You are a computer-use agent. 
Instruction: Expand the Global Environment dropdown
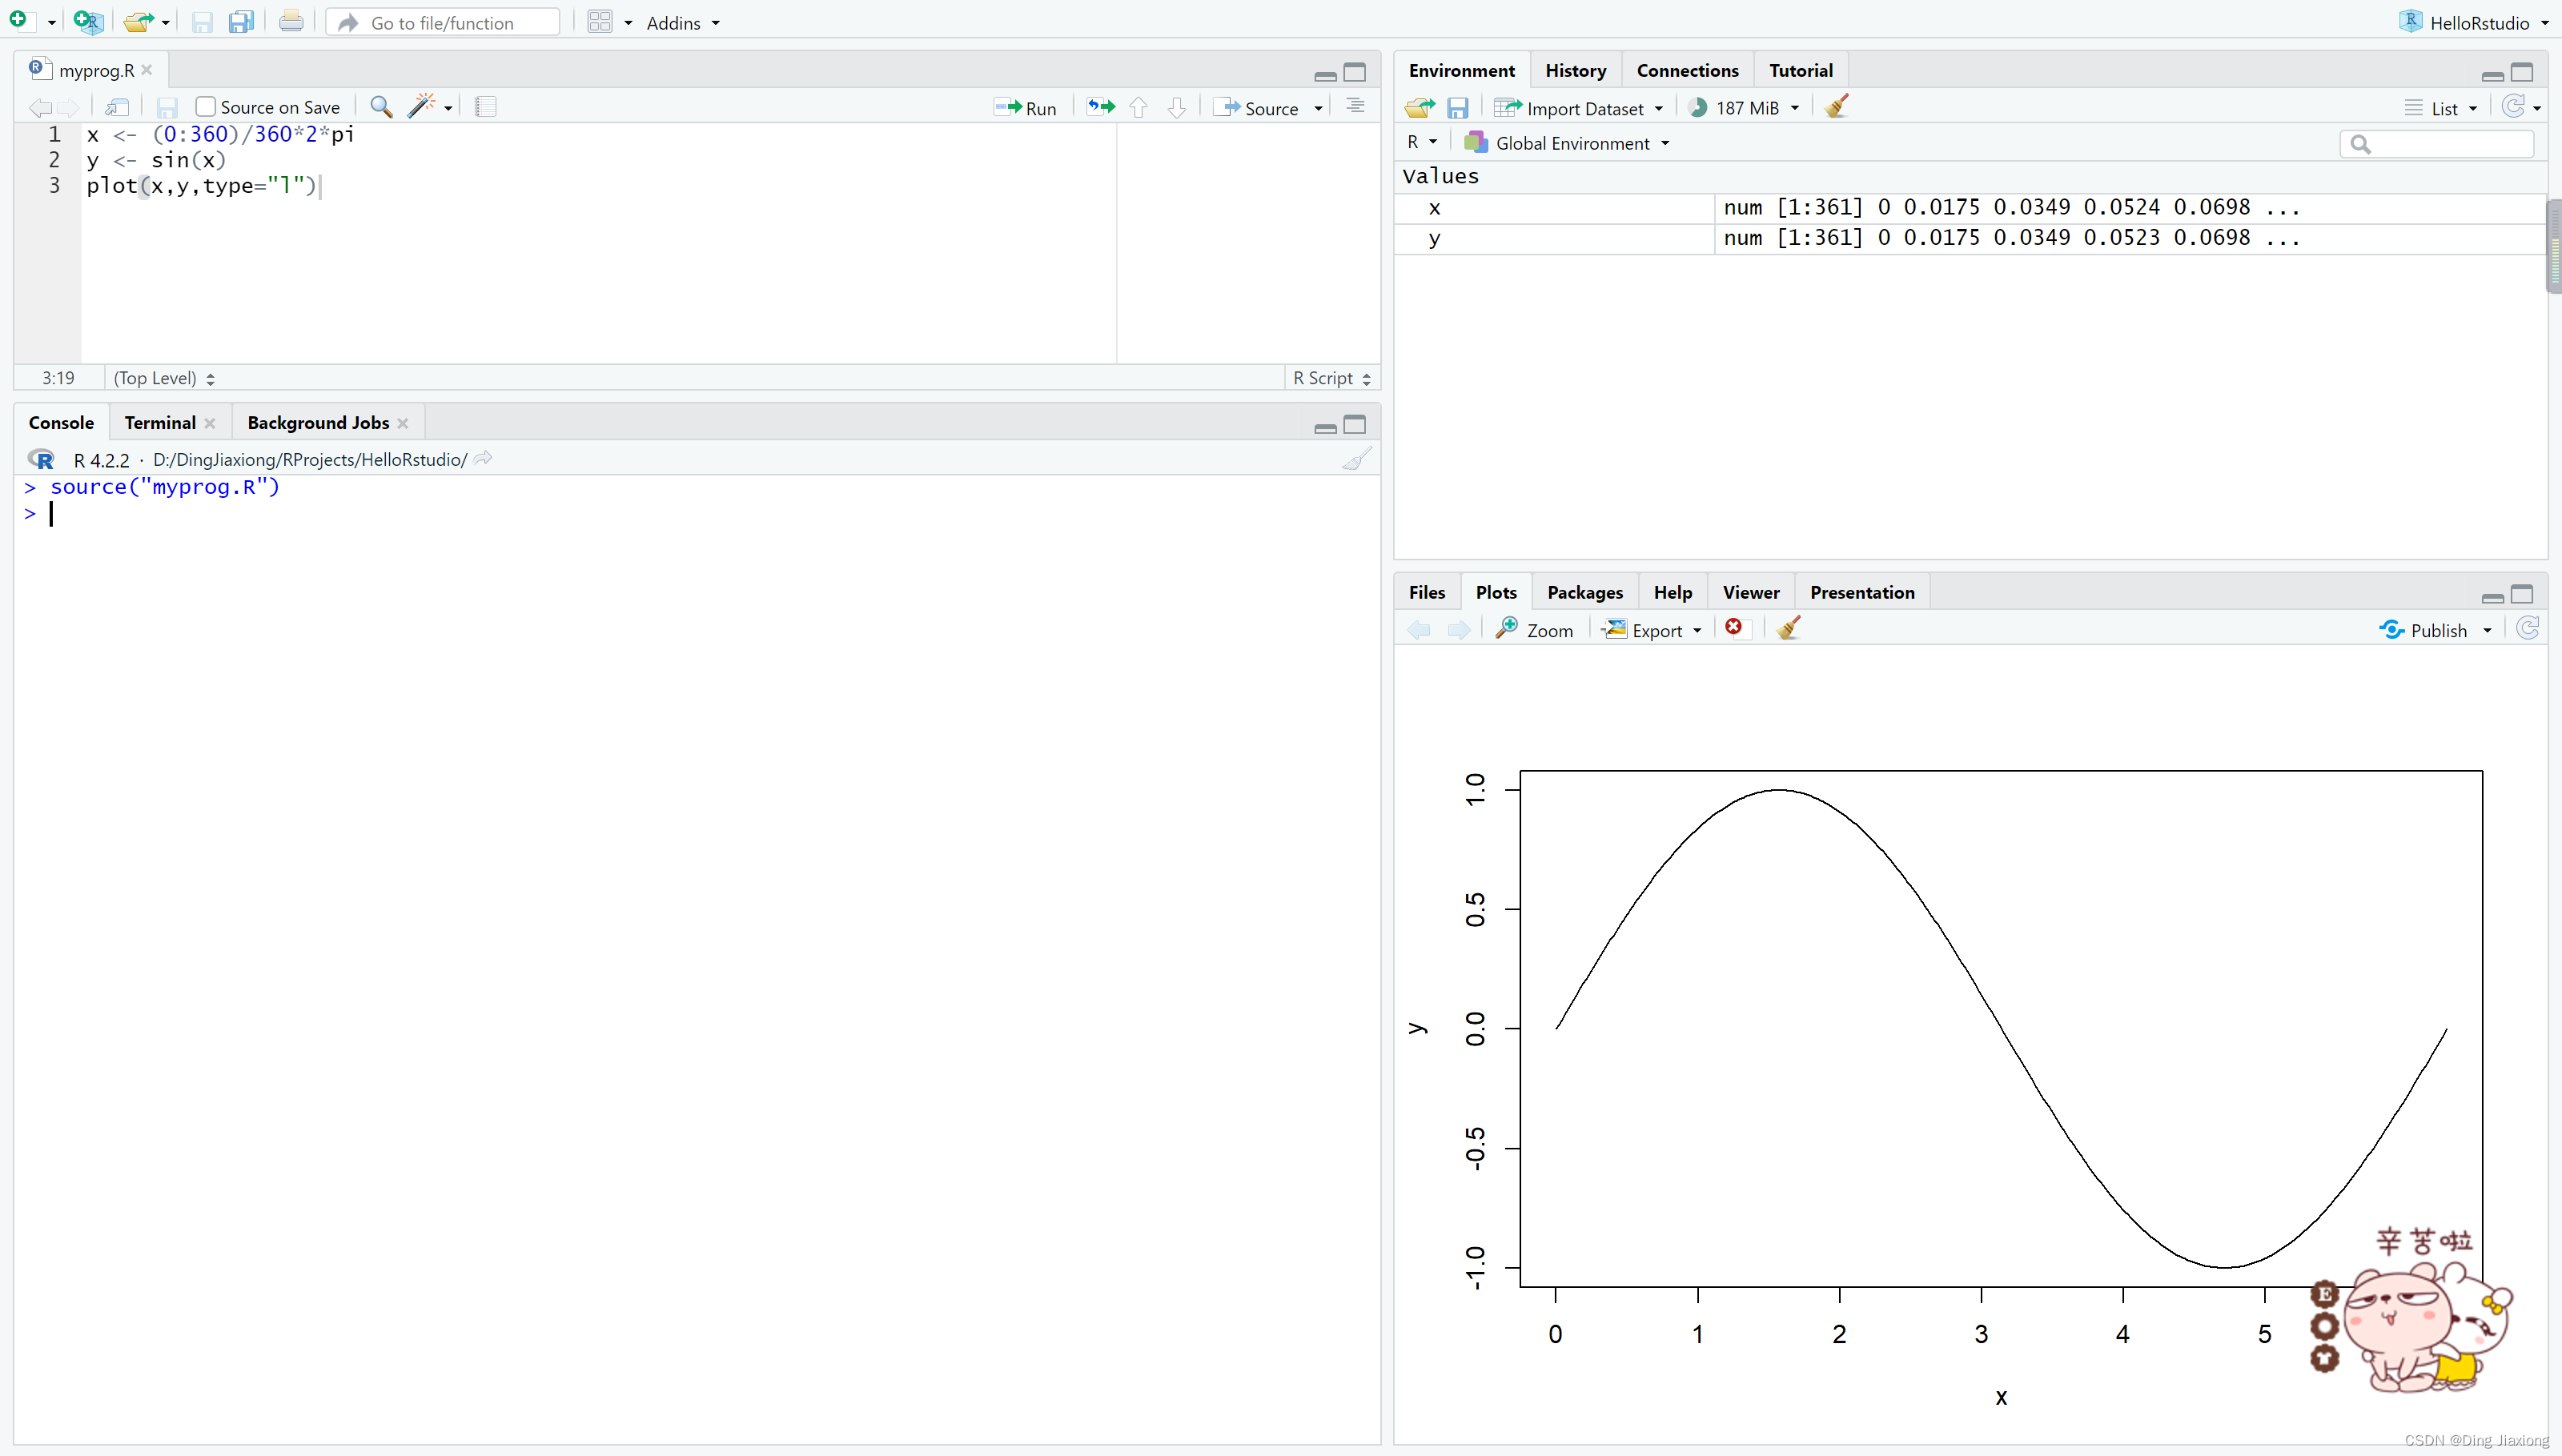(1570, 143)
